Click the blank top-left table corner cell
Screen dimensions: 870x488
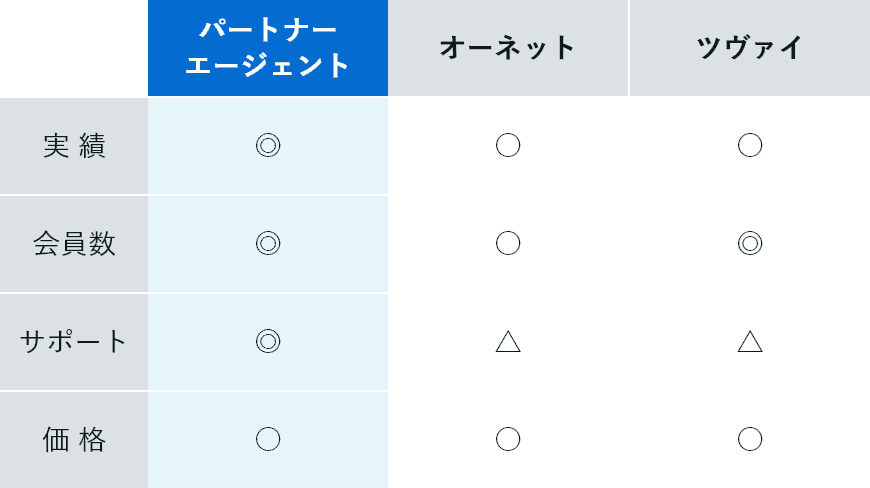click(74, 48)
